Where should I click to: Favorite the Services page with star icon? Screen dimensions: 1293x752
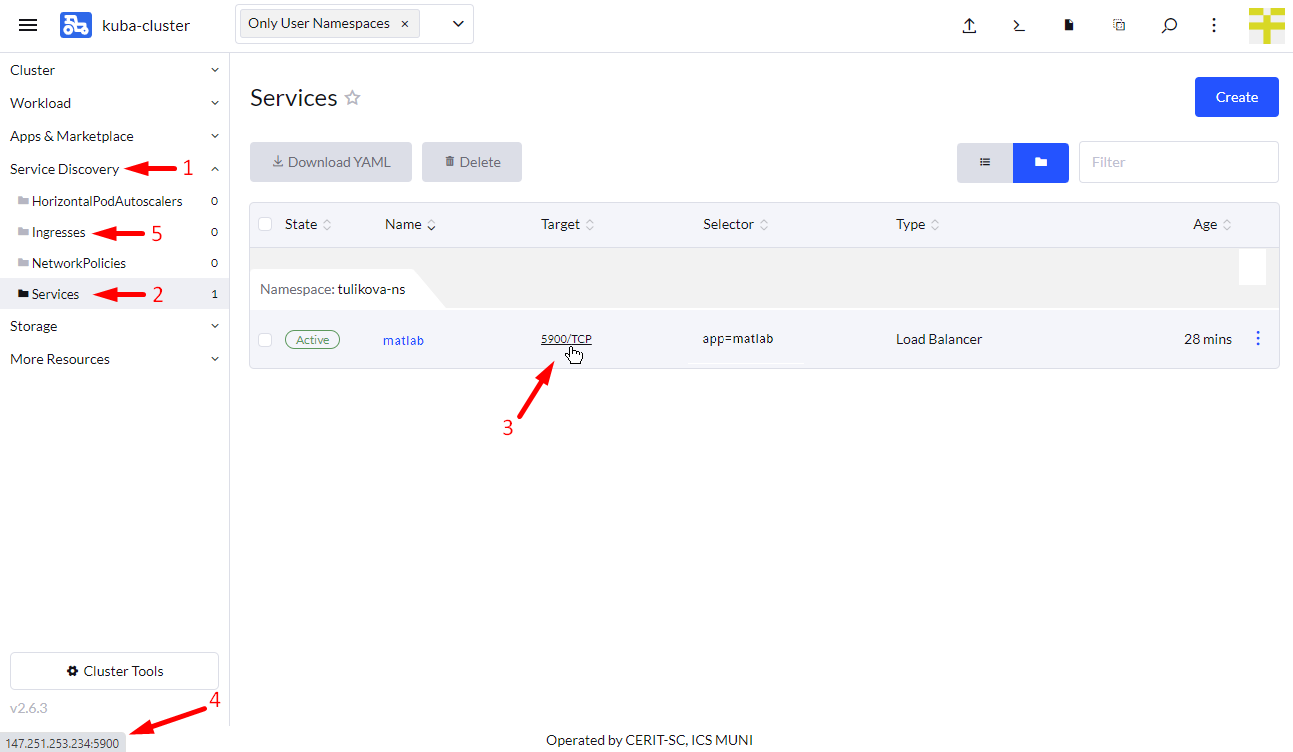click(x=352, y=98)
